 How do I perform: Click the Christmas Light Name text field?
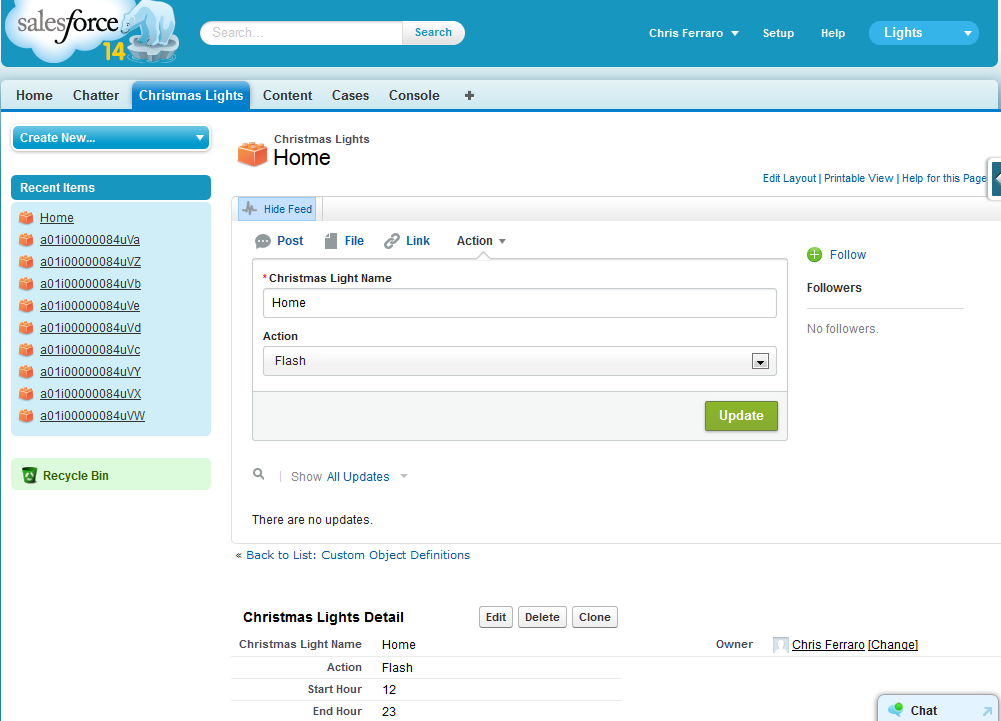tap(519, 303)
